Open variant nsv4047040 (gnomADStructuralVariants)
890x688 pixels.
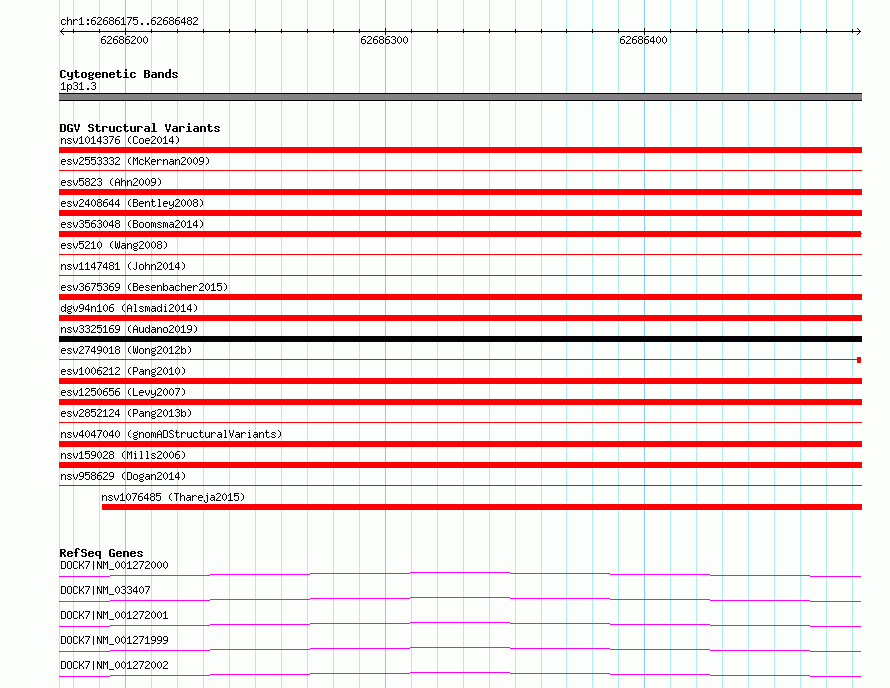point(171,434)
